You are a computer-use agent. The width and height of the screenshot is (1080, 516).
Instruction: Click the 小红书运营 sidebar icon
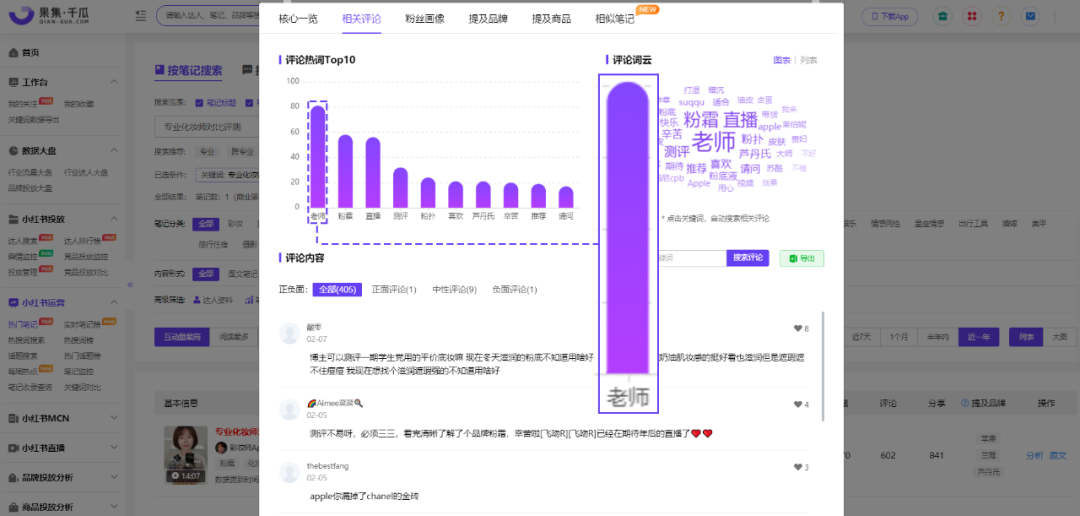coord(13,302)
